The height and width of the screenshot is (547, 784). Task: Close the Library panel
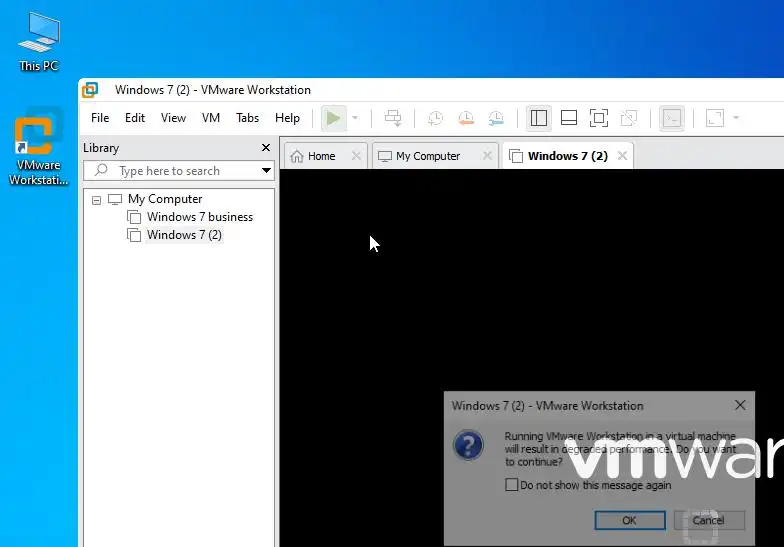[x=266, y=148]
